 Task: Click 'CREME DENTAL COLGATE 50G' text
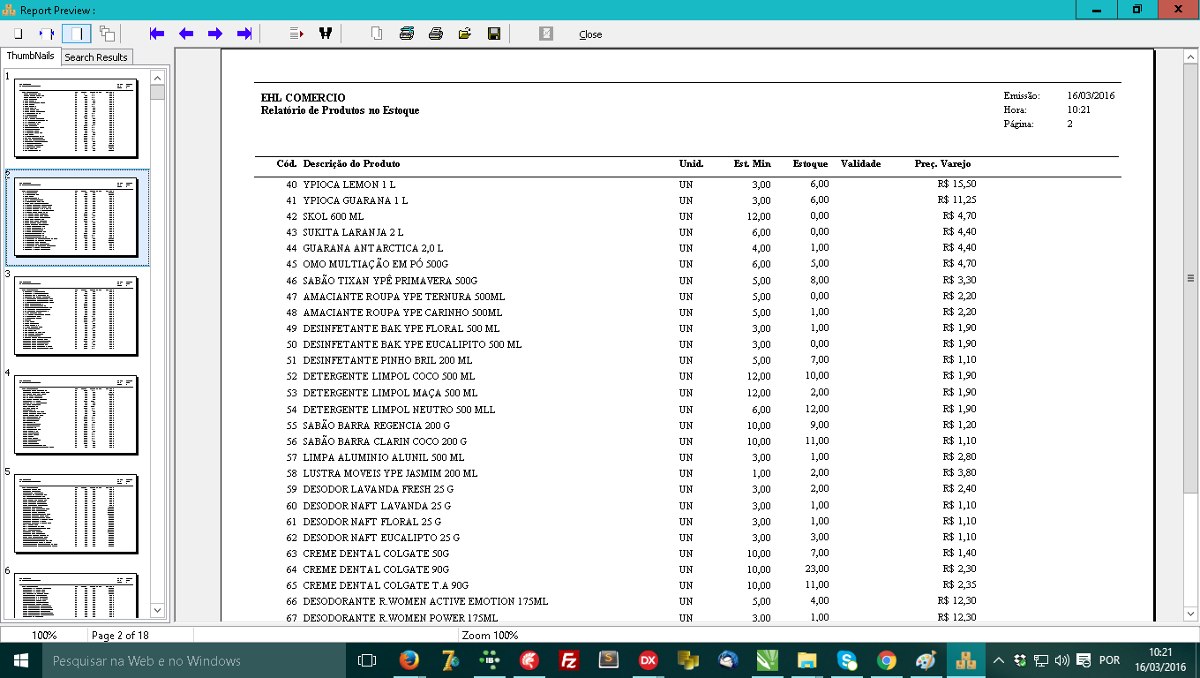click(376, 553)
